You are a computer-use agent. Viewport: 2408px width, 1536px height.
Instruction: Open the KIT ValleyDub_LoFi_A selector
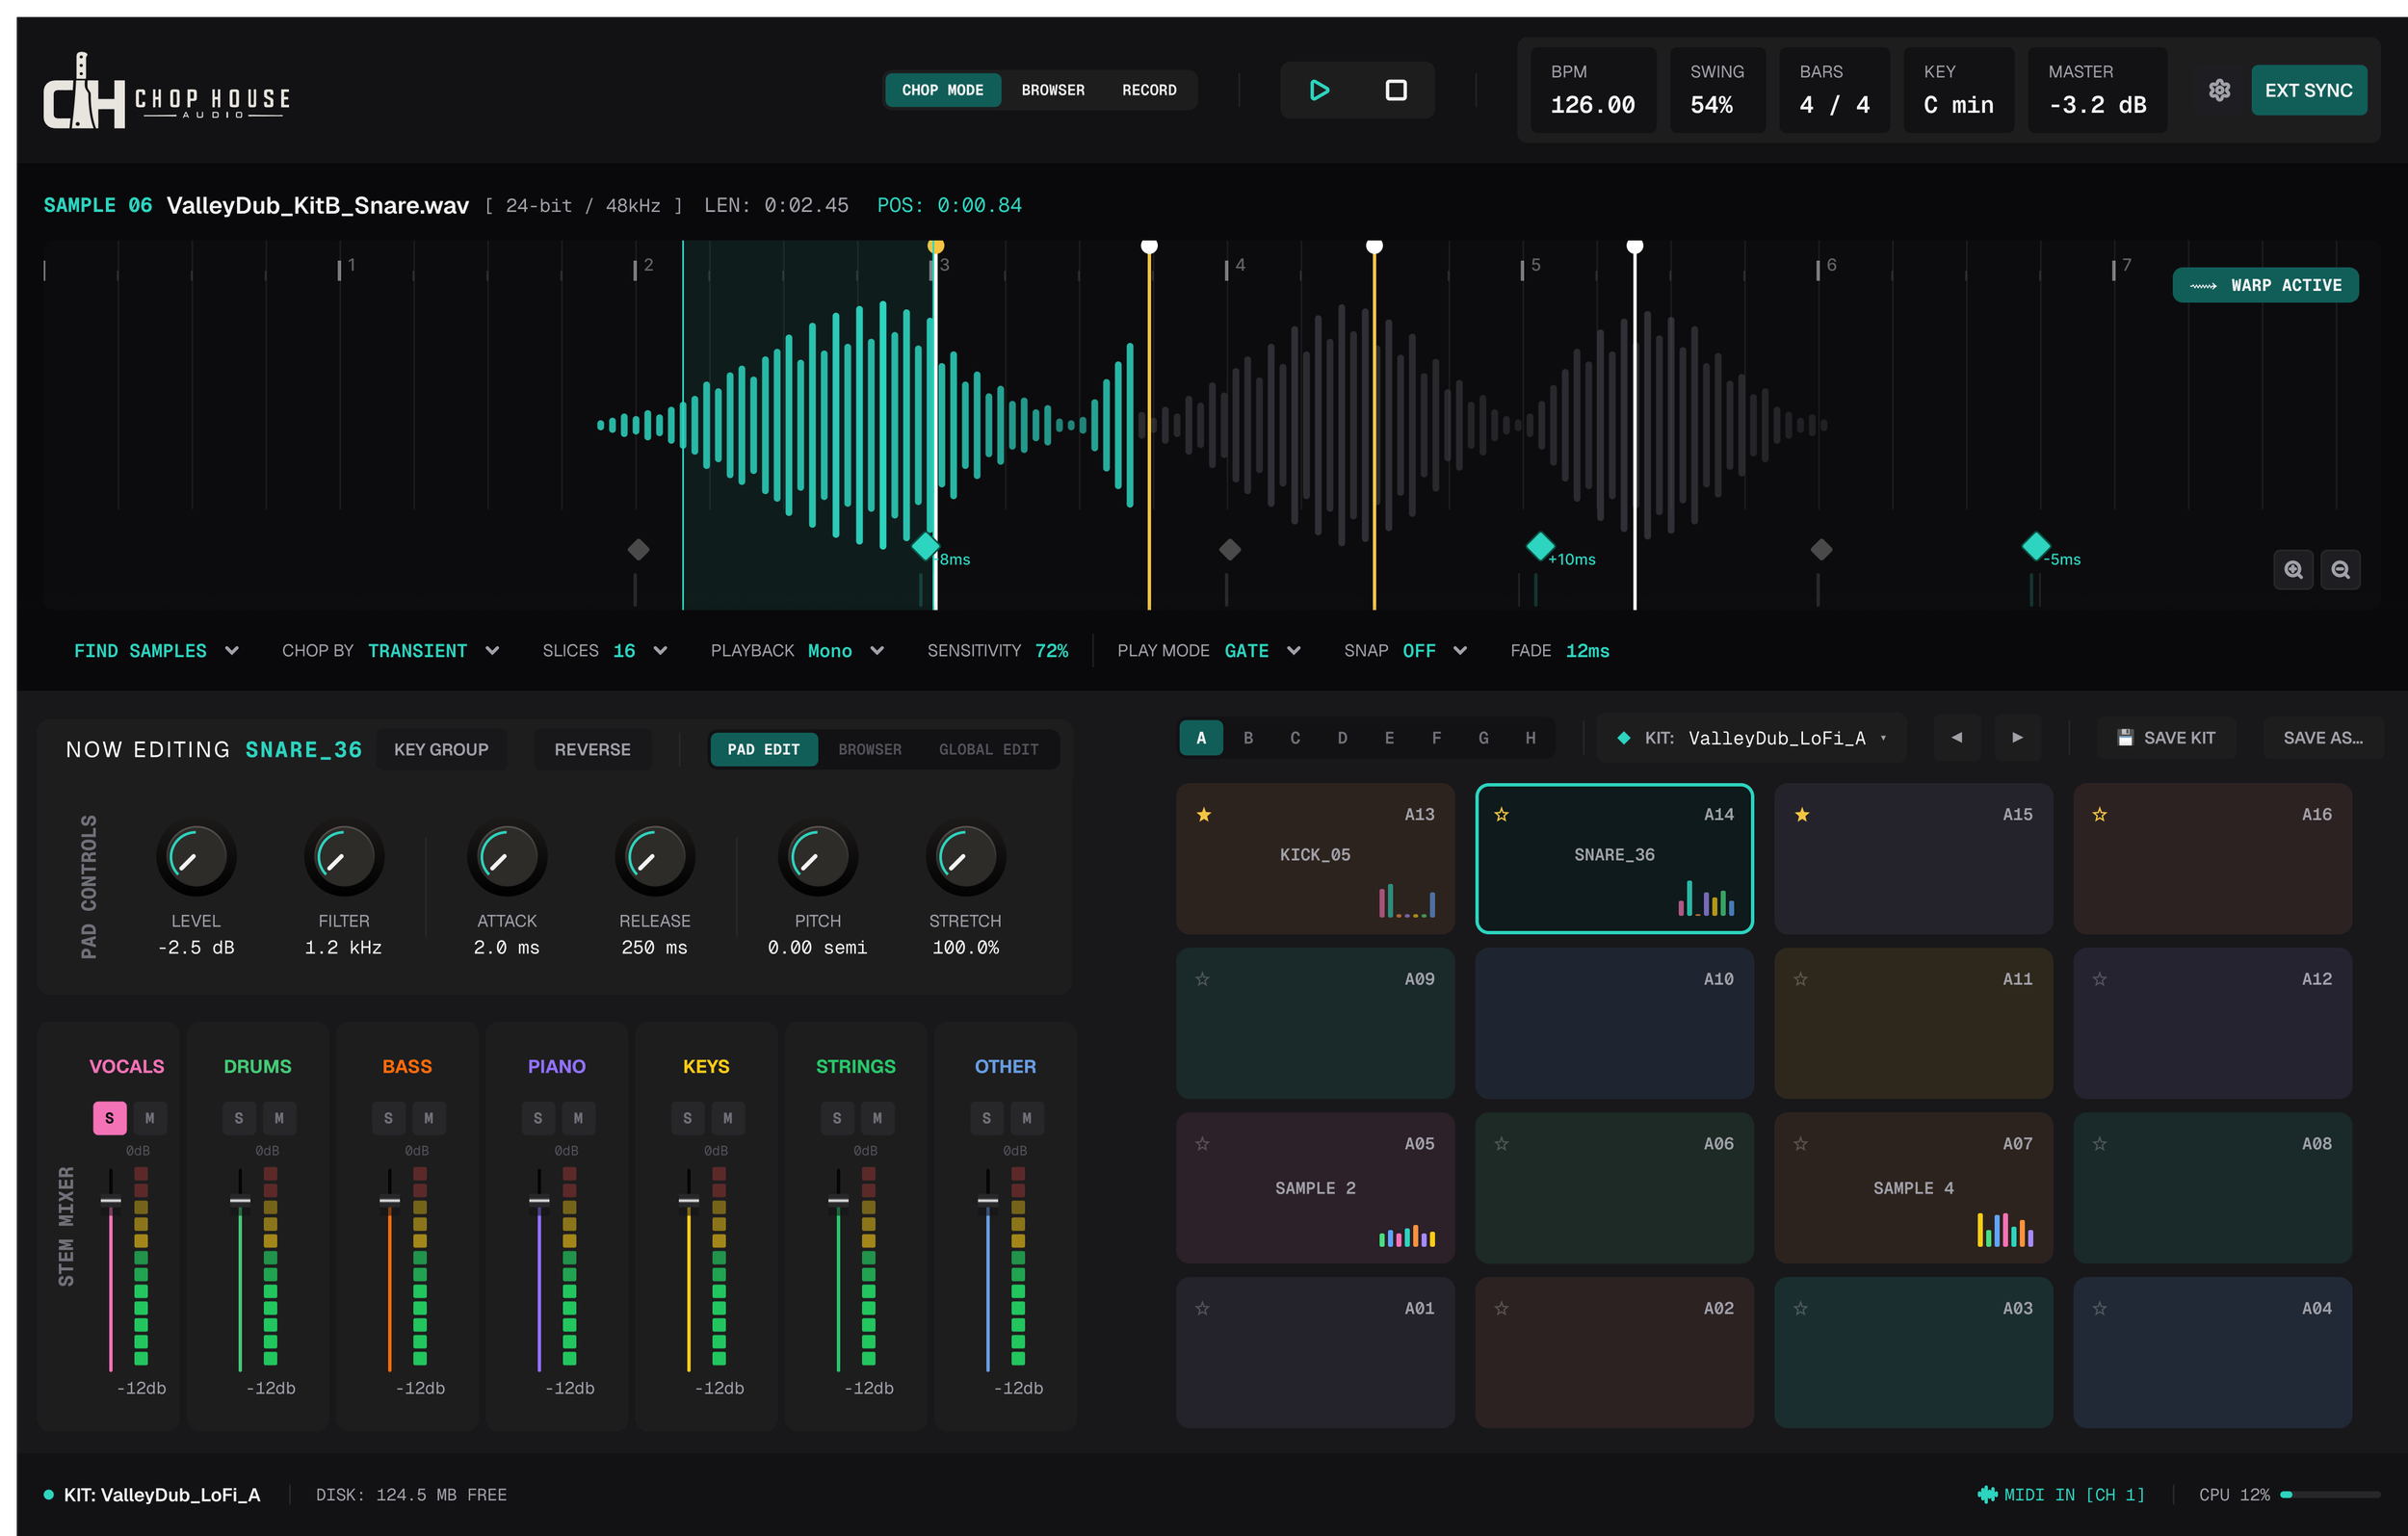pyautogui.click(x=1750, y=738)
